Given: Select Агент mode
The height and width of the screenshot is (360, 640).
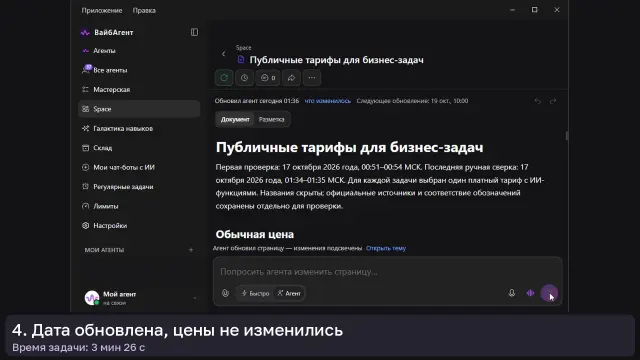Looking at the screenshot, I should coord(289,293).
